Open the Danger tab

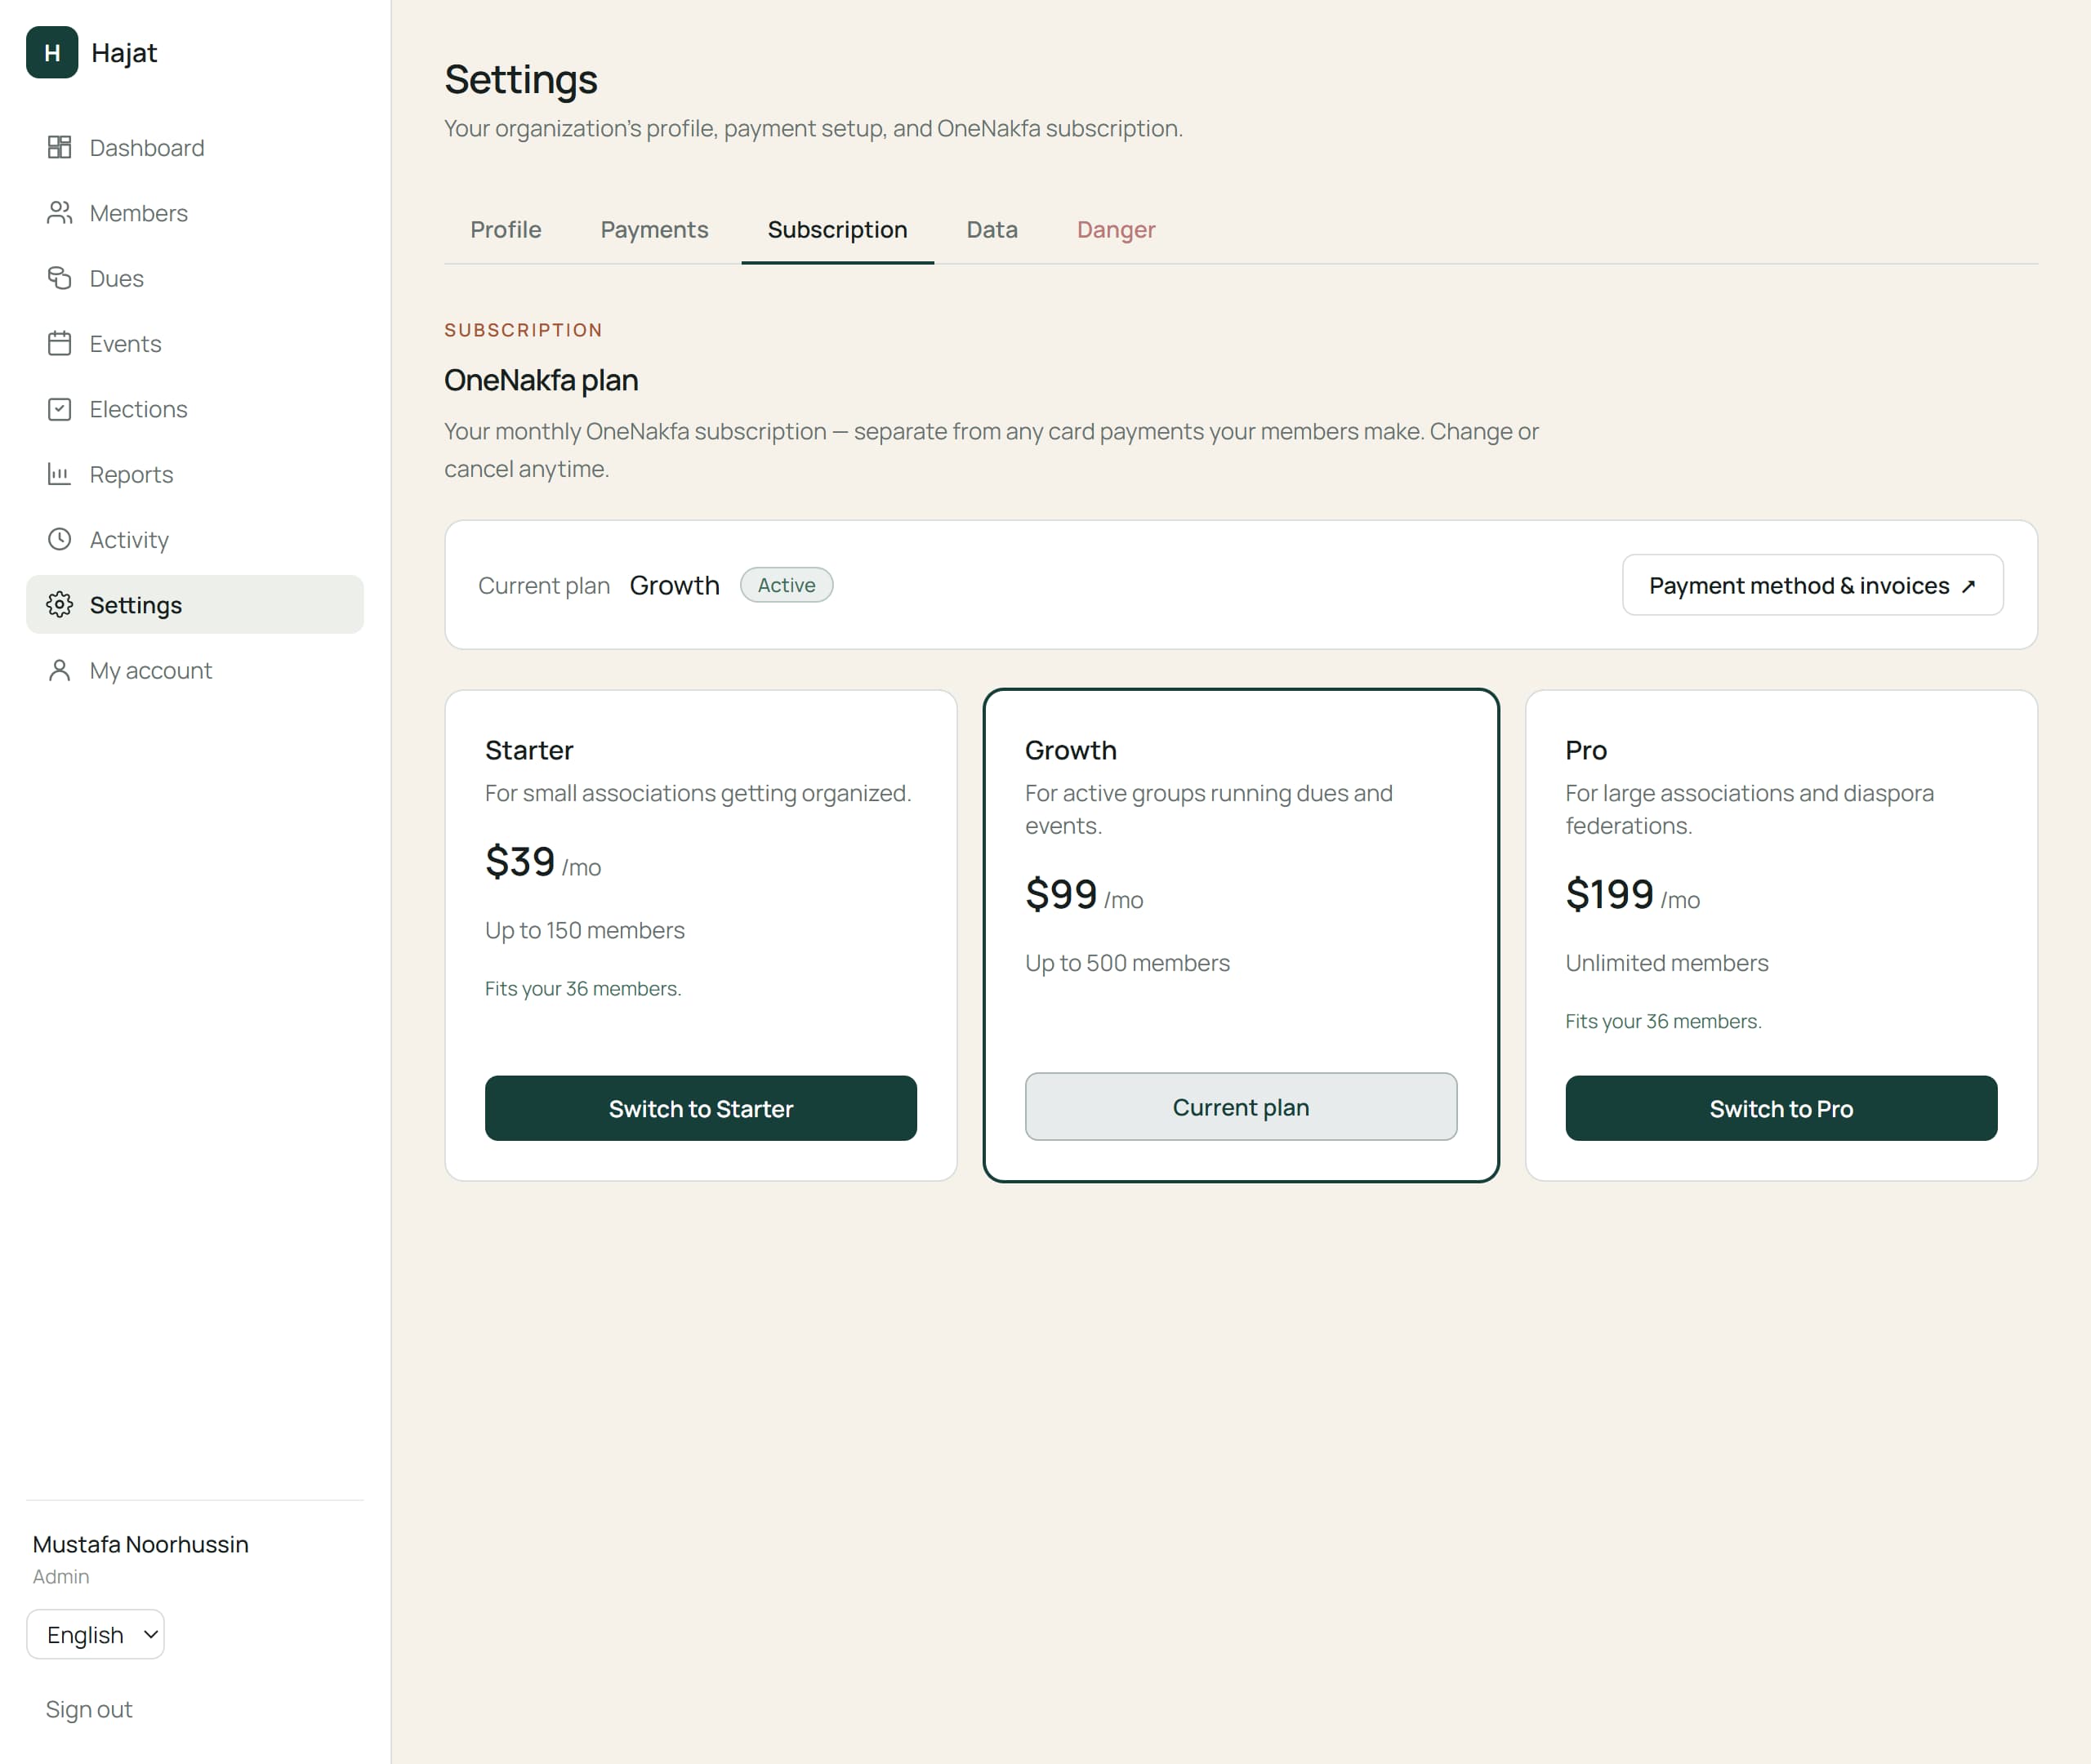click(x=1116, y=230)
